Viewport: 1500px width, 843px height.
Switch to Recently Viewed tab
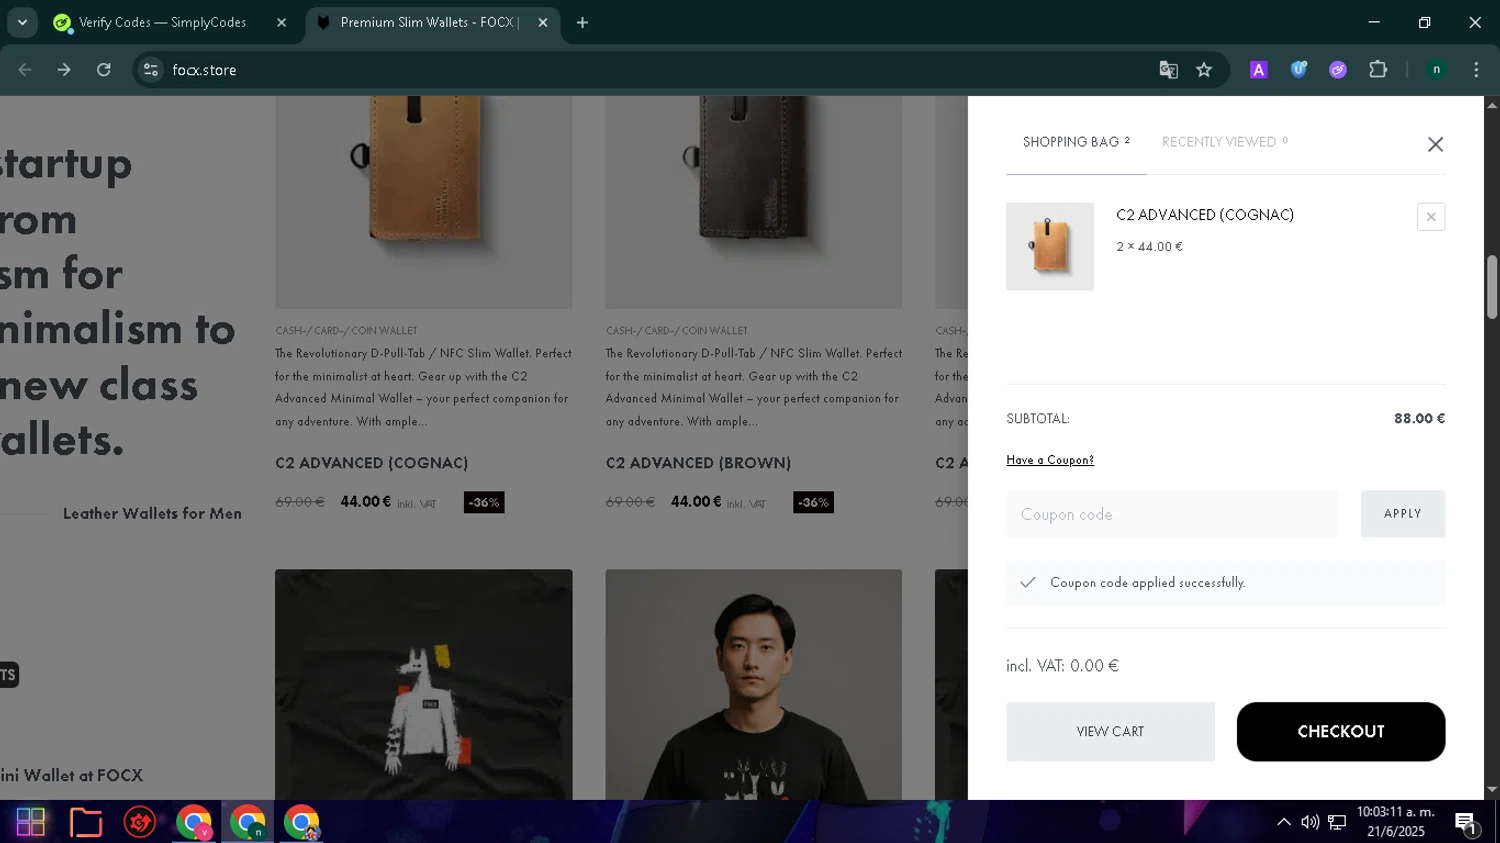click(1225, 142)
